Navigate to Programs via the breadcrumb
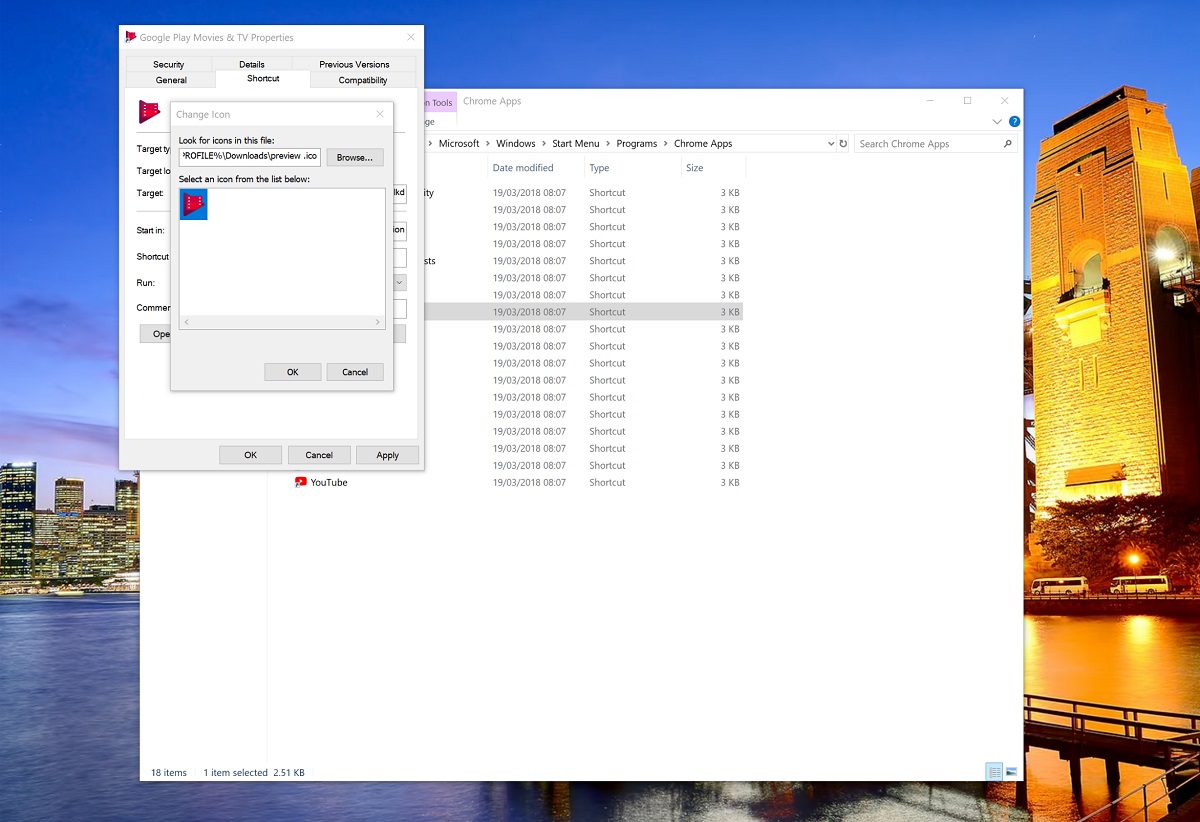1200x822 pixels. [x=636, y=143]
